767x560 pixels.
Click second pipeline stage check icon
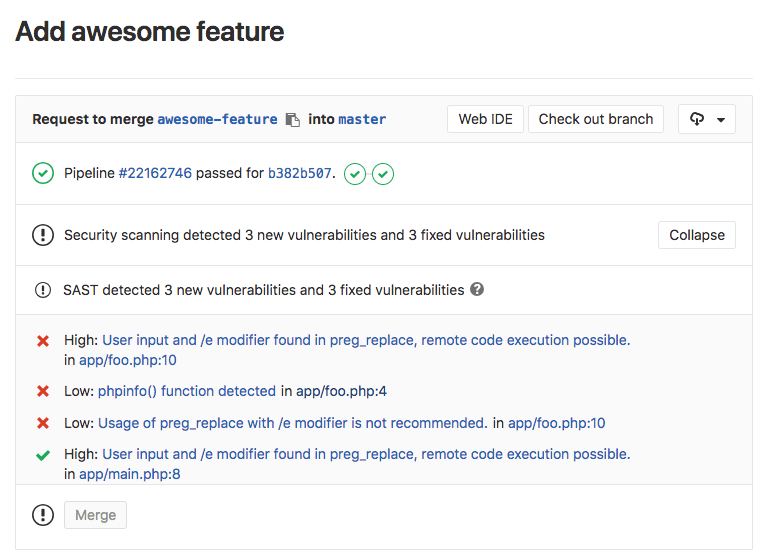pos(383,174)
